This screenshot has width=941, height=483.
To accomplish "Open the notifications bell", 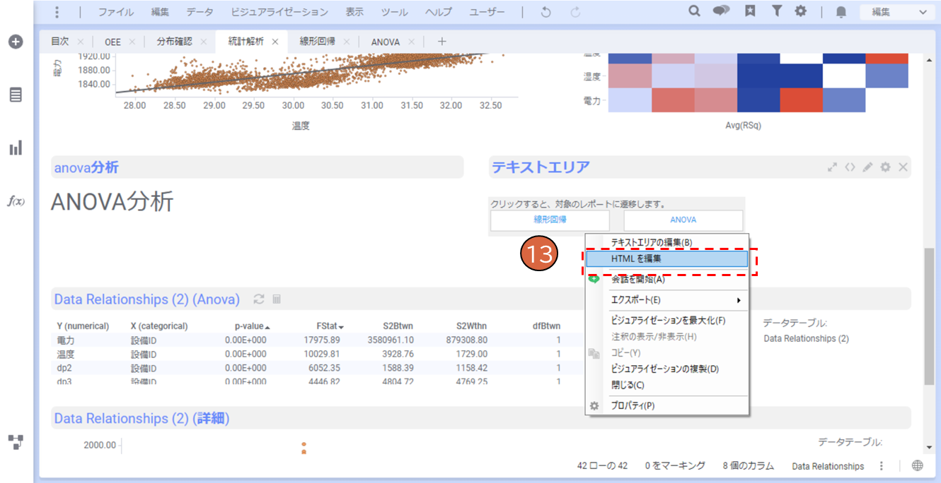I will pyautogui.click(x=841, y=12).
